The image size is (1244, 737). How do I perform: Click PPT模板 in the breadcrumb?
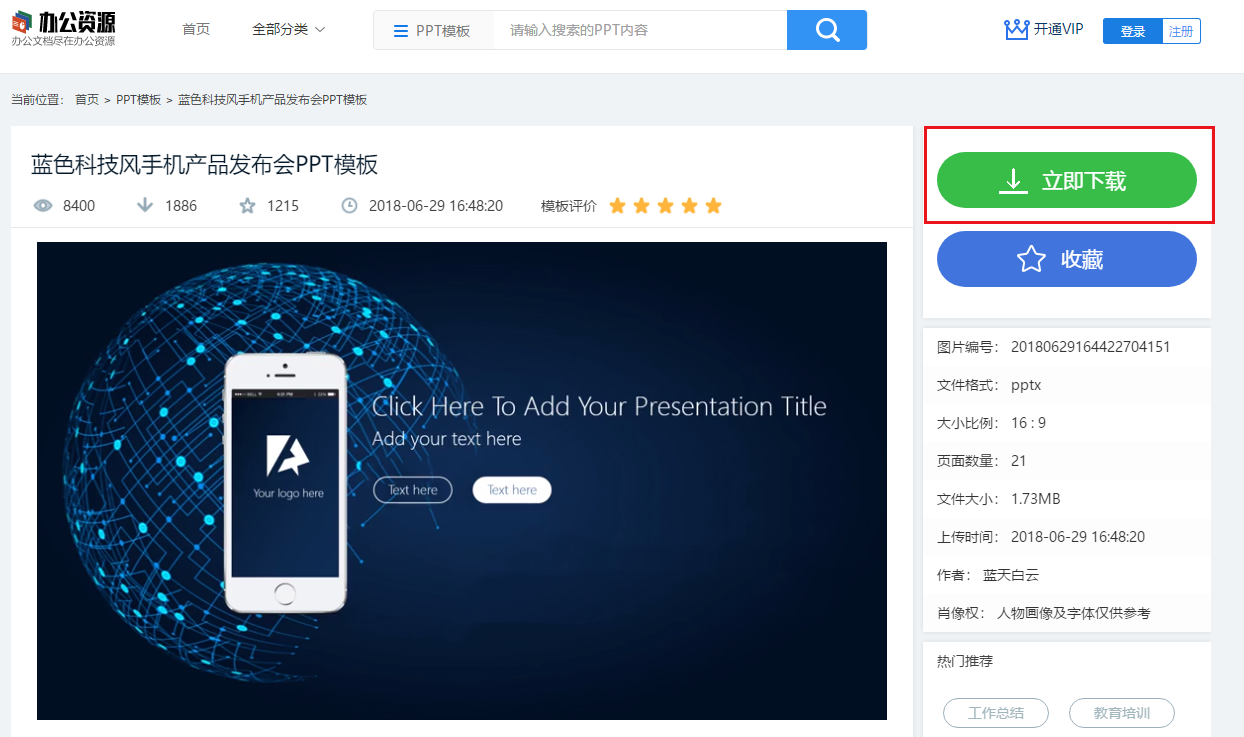(138, 100)
